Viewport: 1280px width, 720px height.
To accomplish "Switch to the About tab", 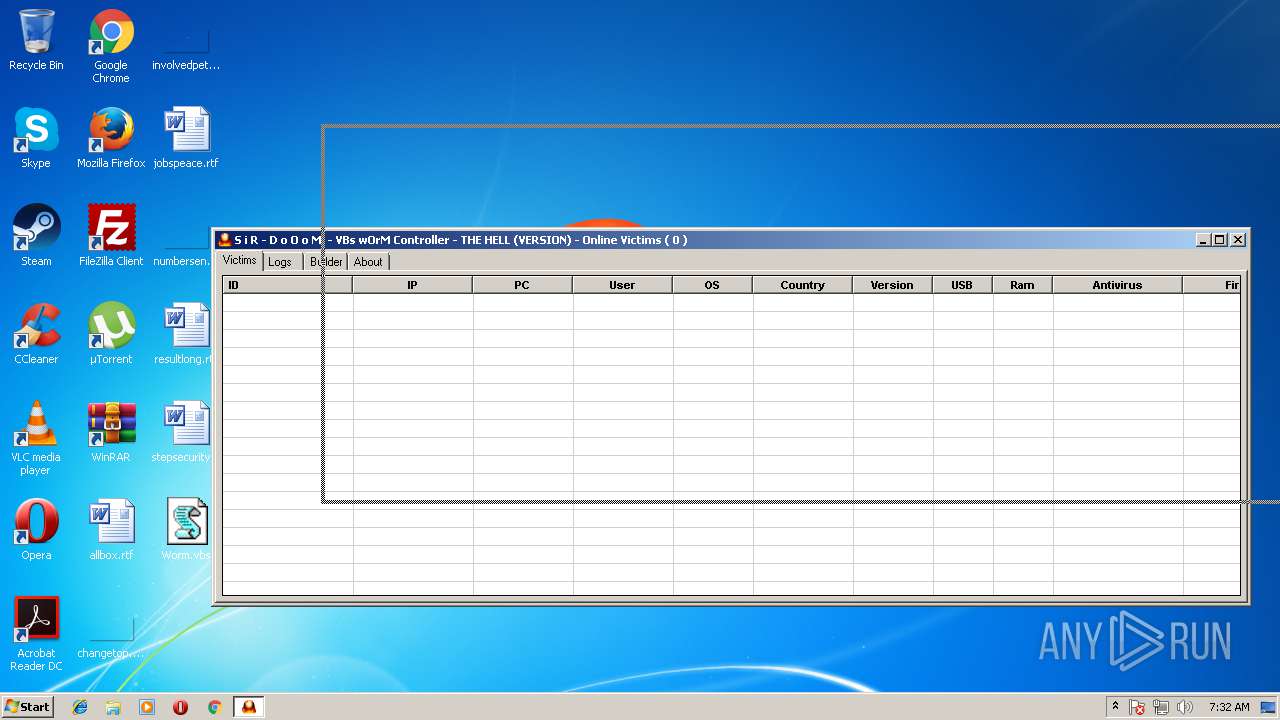I will coord(368,262).
